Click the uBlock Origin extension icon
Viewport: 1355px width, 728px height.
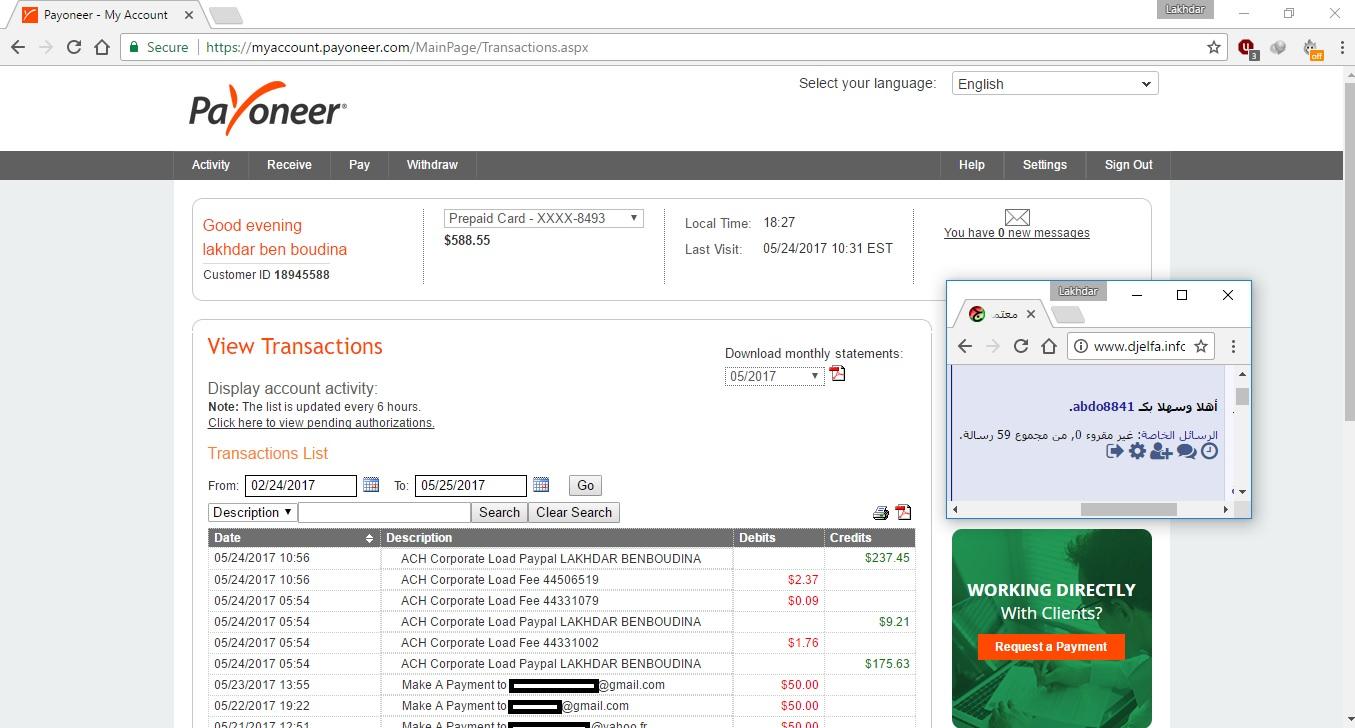1248,47
